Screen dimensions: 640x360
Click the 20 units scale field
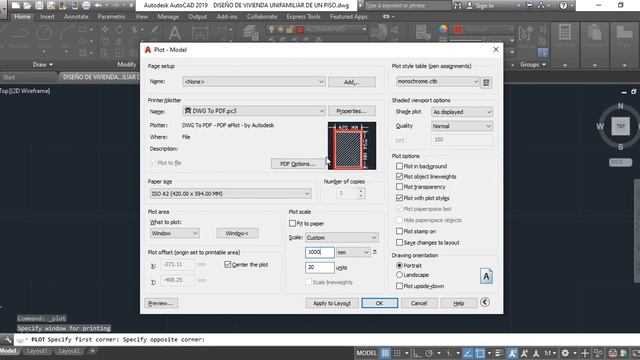click(320, 267)
